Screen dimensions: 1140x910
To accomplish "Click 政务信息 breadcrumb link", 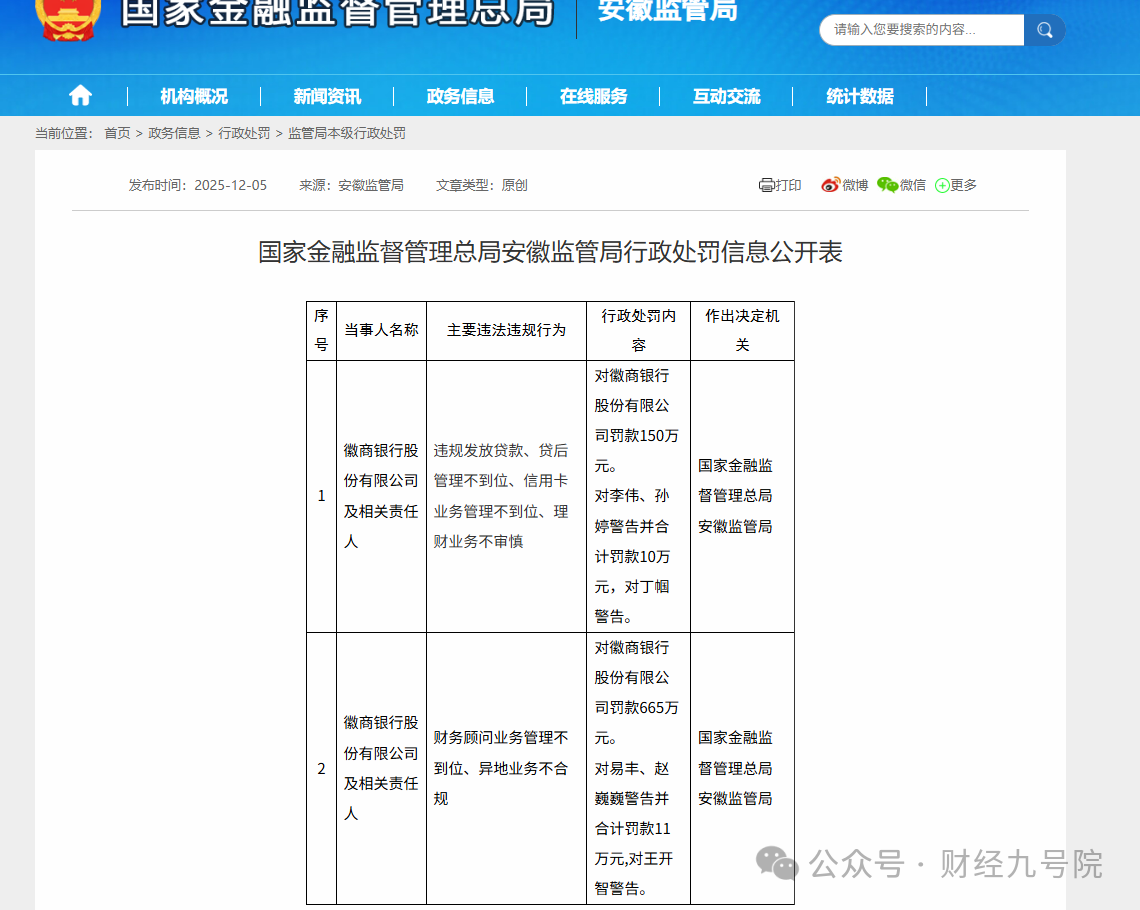I will [x=174, y=133].
